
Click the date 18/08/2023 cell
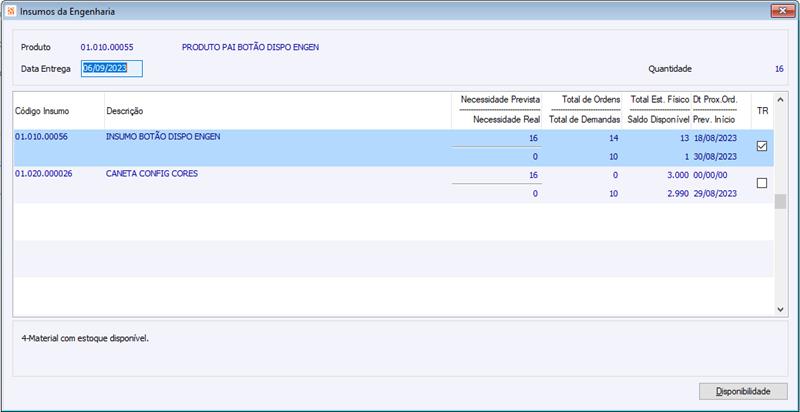715,138
